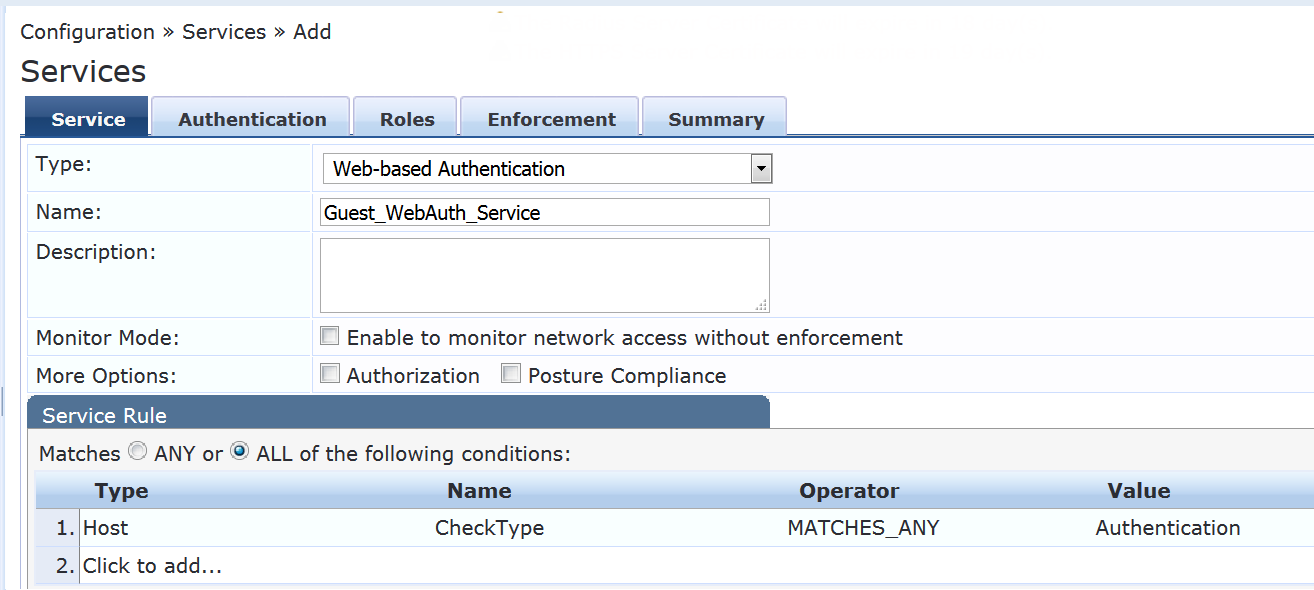Switch to the Authentication tab
1314x590 pixels.
tap(252, 119)
